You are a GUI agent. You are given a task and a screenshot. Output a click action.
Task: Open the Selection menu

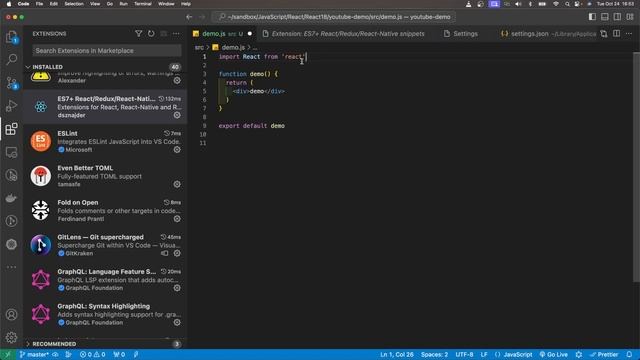74,4
